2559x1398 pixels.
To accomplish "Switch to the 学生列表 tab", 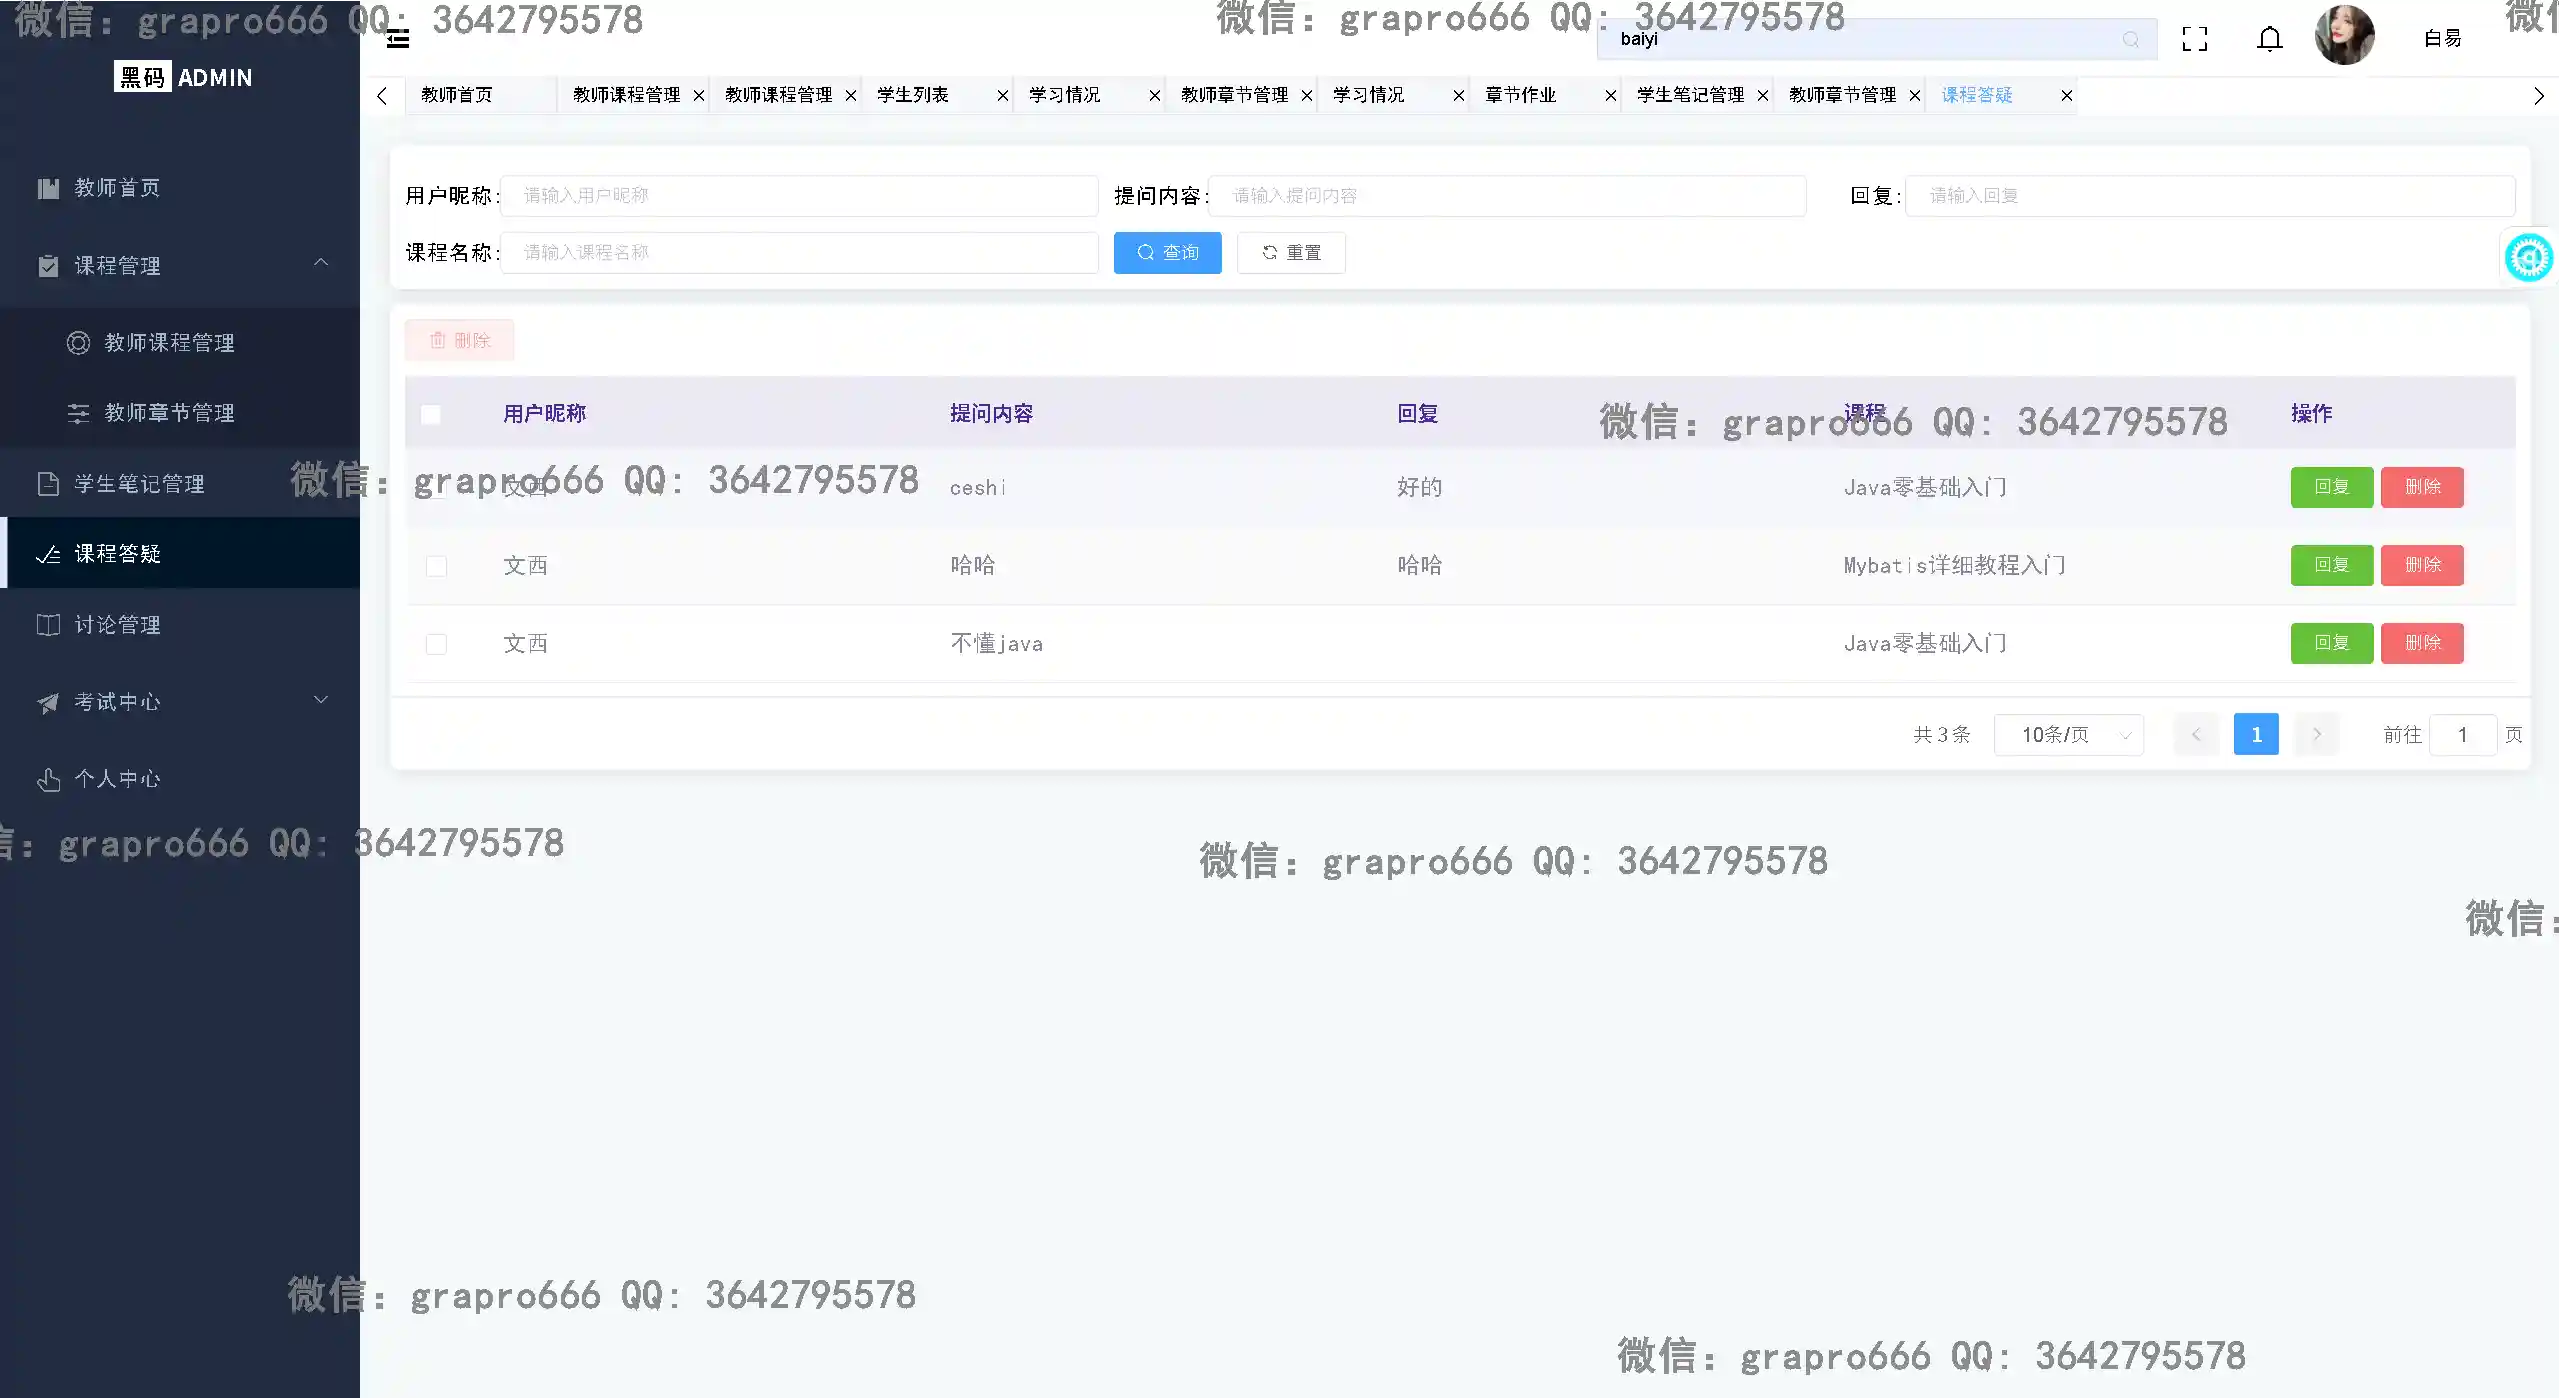I will coord(910,95).
